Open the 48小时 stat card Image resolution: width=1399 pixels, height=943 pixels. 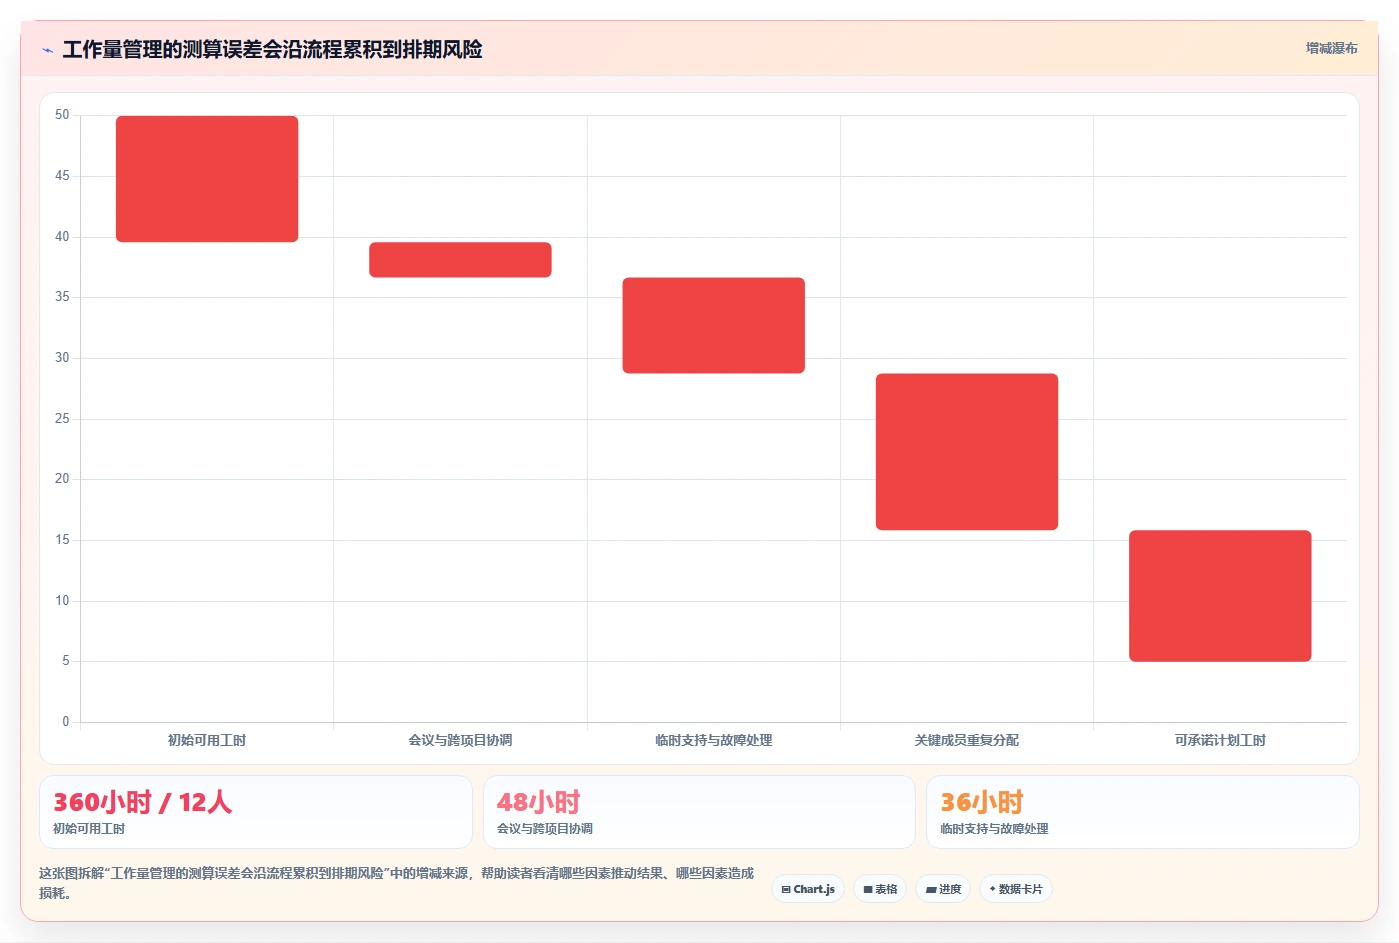[x=699, y=812]
